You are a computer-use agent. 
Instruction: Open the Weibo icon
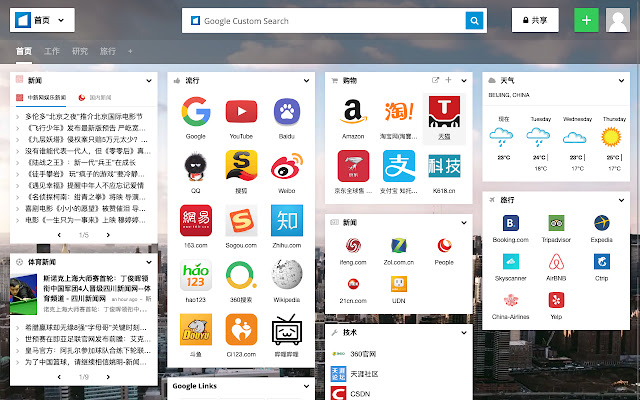click(x=287, y=166)
